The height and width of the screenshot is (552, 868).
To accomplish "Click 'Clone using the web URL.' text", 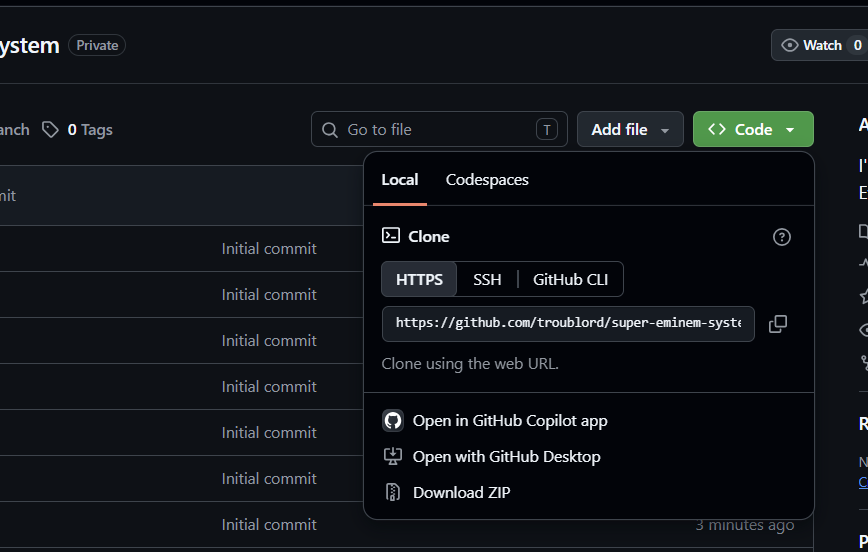I will [x=470, y=364].
